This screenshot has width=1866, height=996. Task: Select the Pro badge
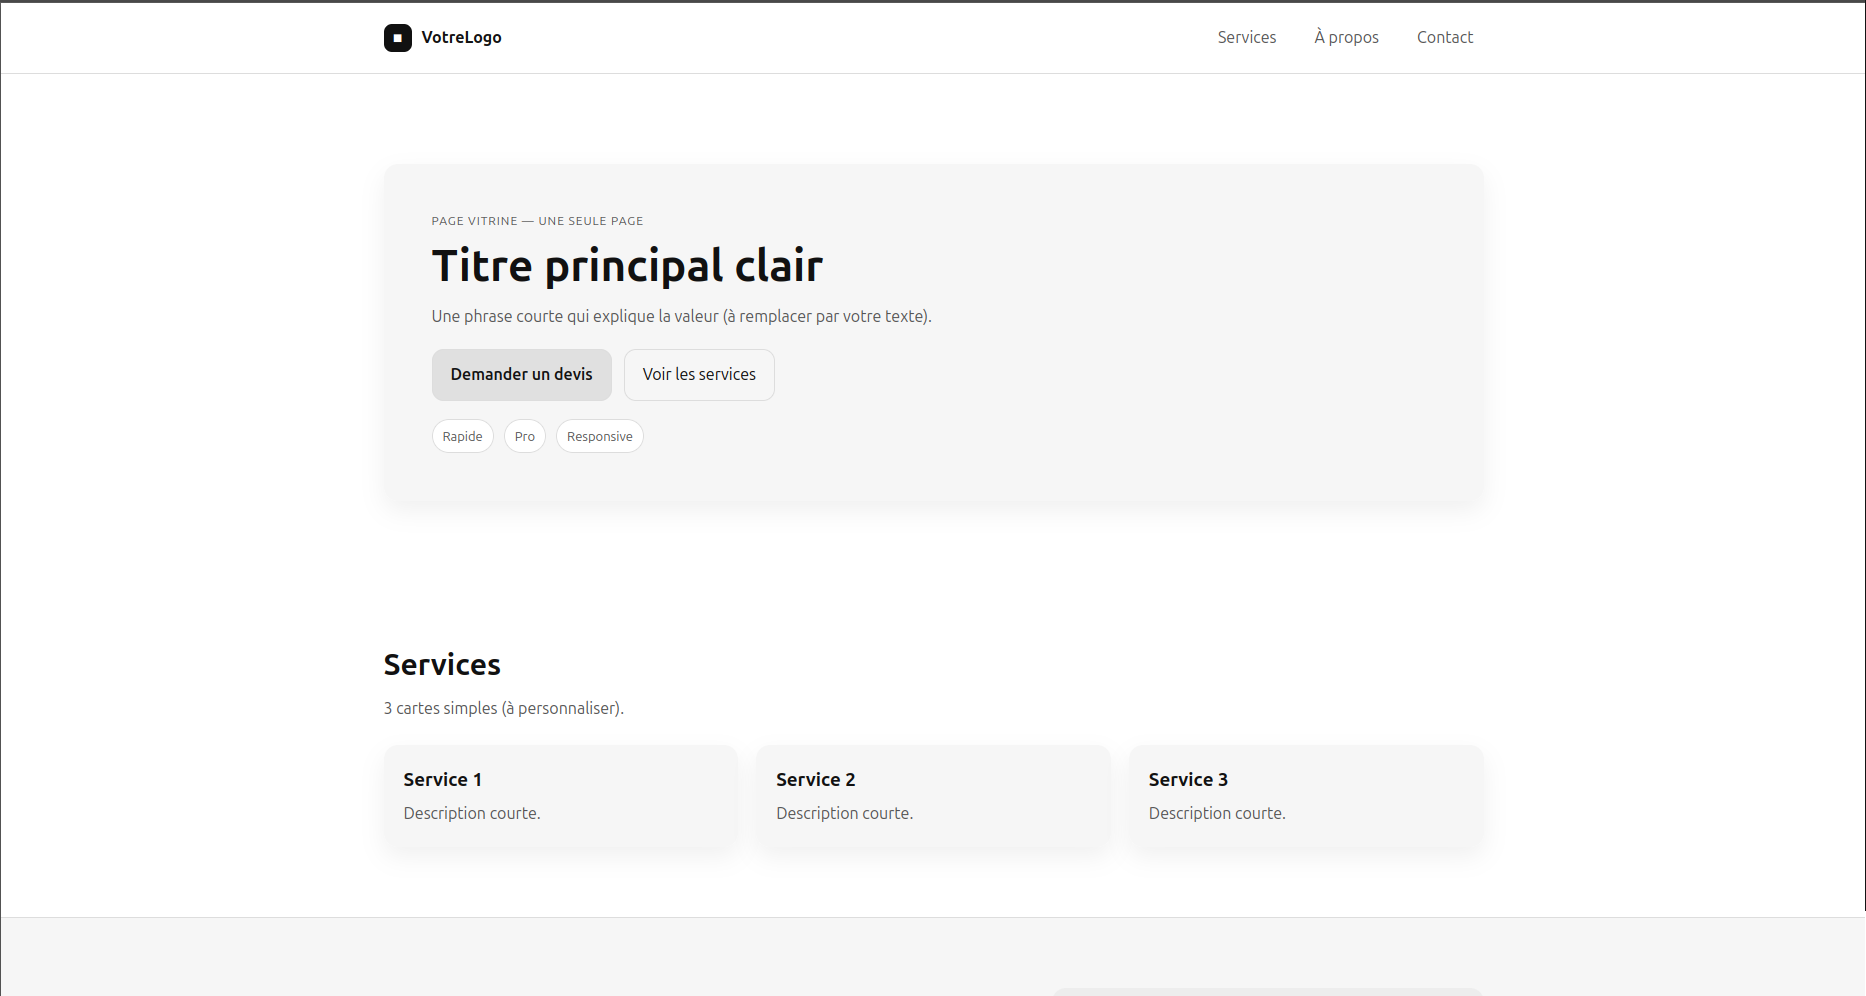click(524, 436)
